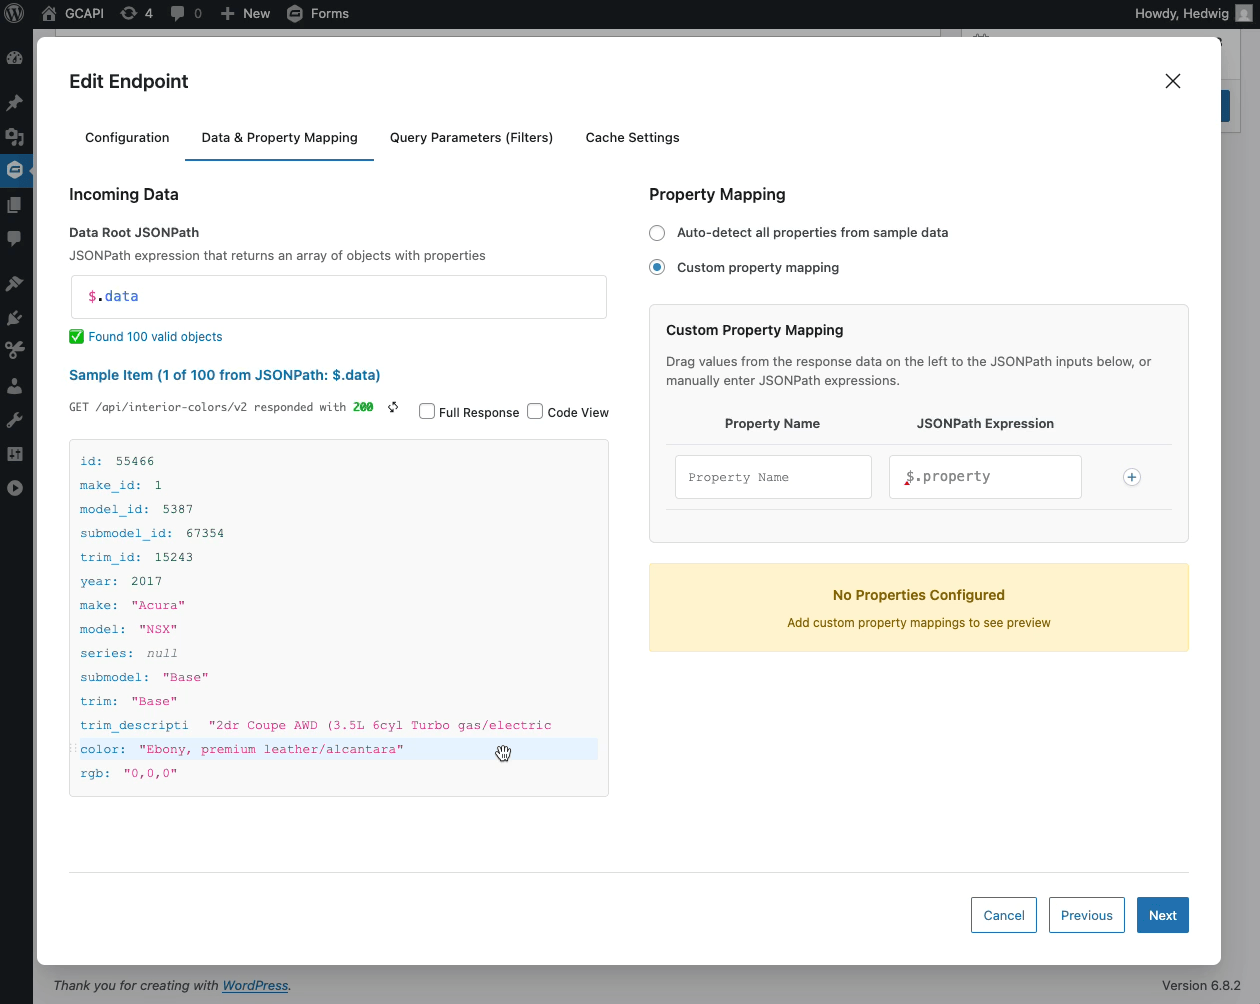This screenshot has width=1260, height=1004.
Task: Open the New content menu
Action: tap(245, 14)
